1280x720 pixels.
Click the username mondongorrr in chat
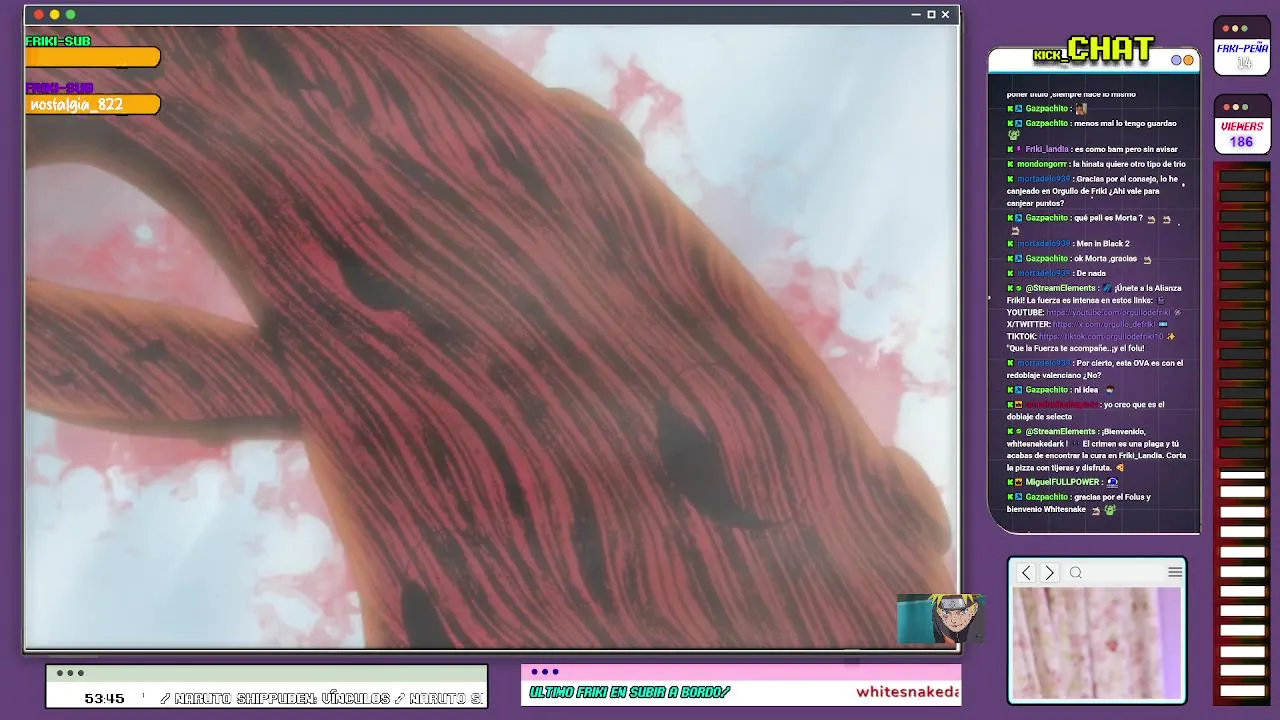point(1042,164)
